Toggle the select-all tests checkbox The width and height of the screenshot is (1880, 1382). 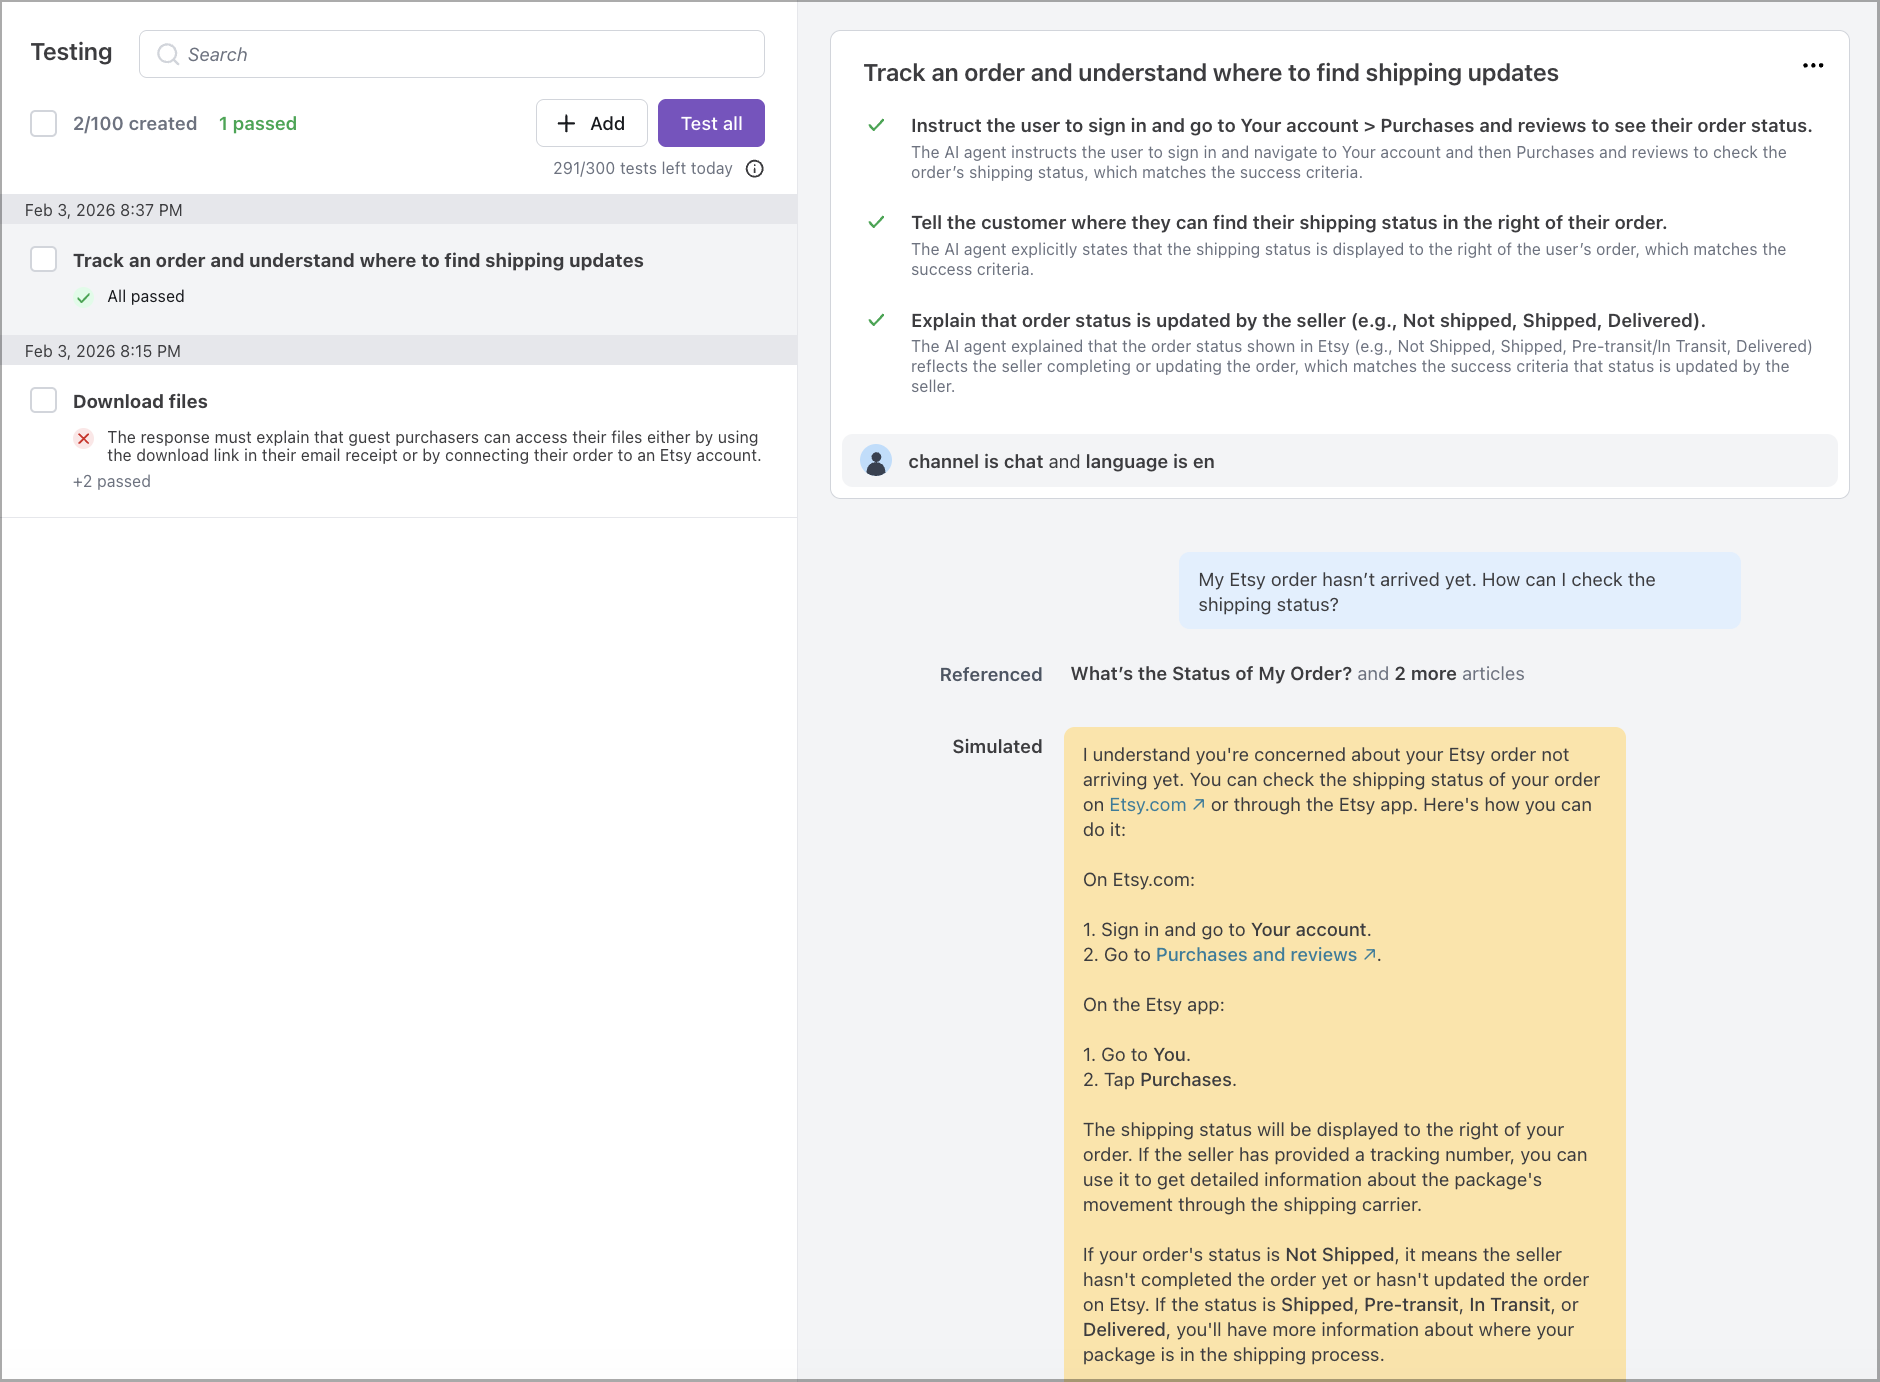coord(44,123)
